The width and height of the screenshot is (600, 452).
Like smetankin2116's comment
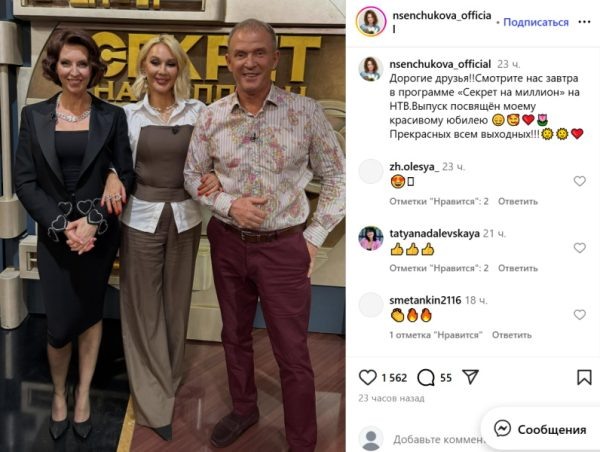[x=580, y=315]
